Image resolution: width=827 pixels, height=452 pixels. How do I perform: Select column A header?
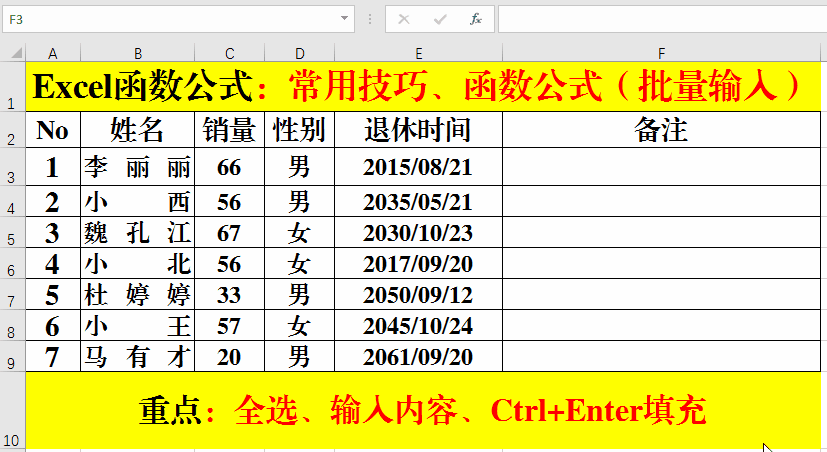coord(53,53)
